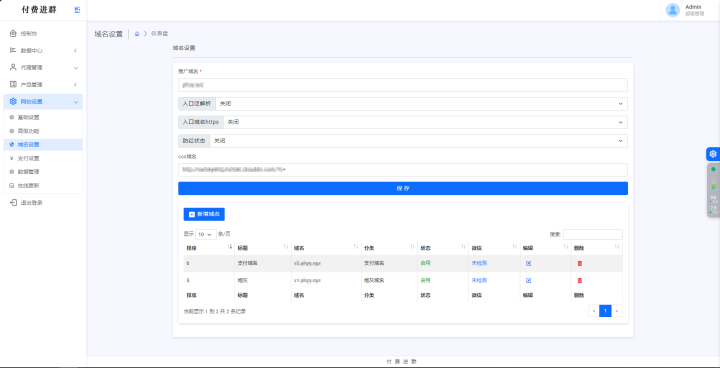The width and height of the screenshot is (720, 368).
Task: Click the Admin username text in header
Action: point(693,7)
